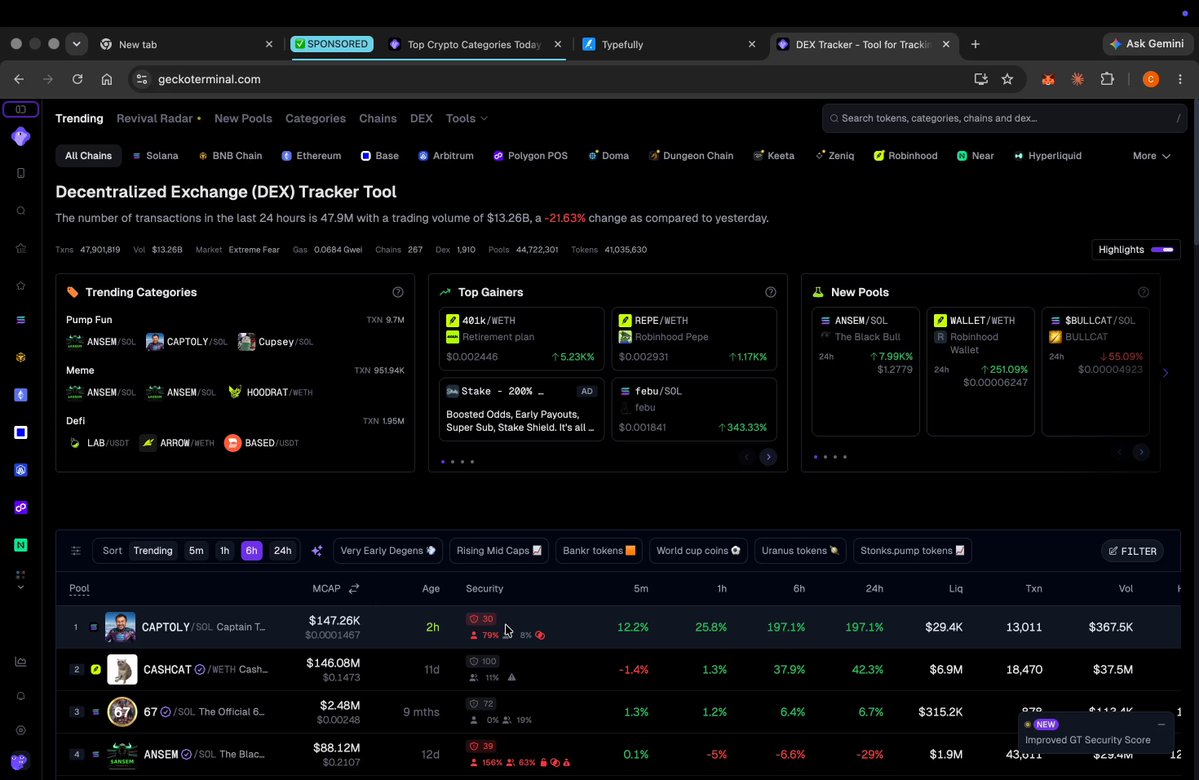Open the Polygon icon in the sidebar
Screen dimensions: 1199x780
(21, 508)
